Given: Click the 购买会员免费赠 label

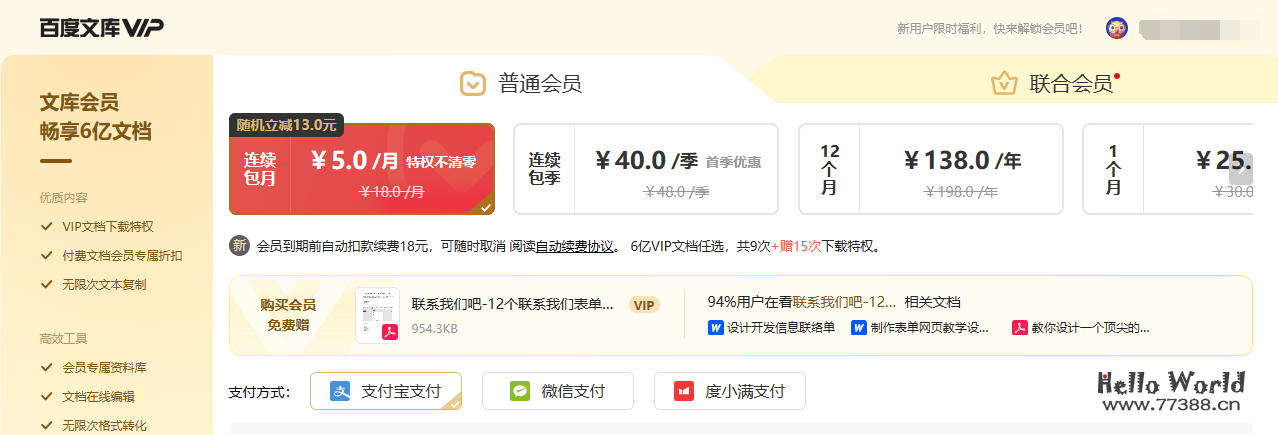Looking at the screenshot, I should 288,315.
